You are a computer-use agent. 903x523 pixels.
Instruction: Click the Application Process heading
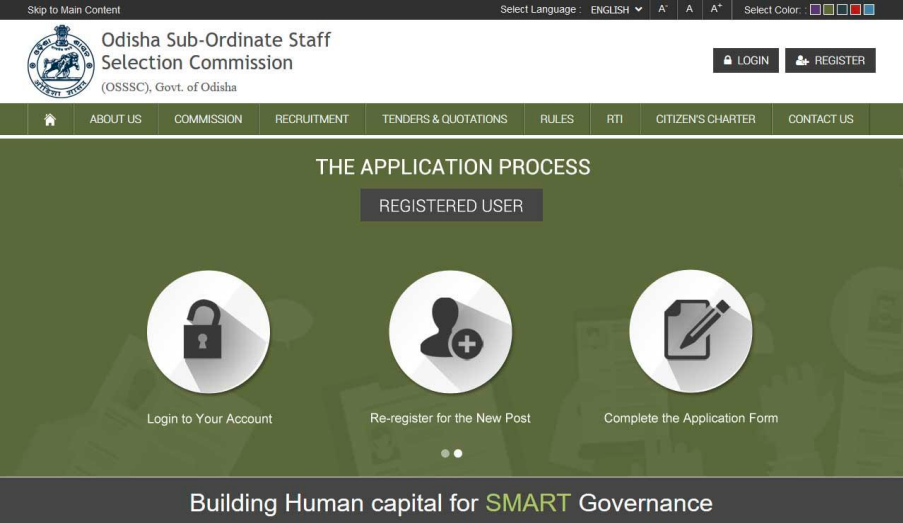(x=453, y=167)
